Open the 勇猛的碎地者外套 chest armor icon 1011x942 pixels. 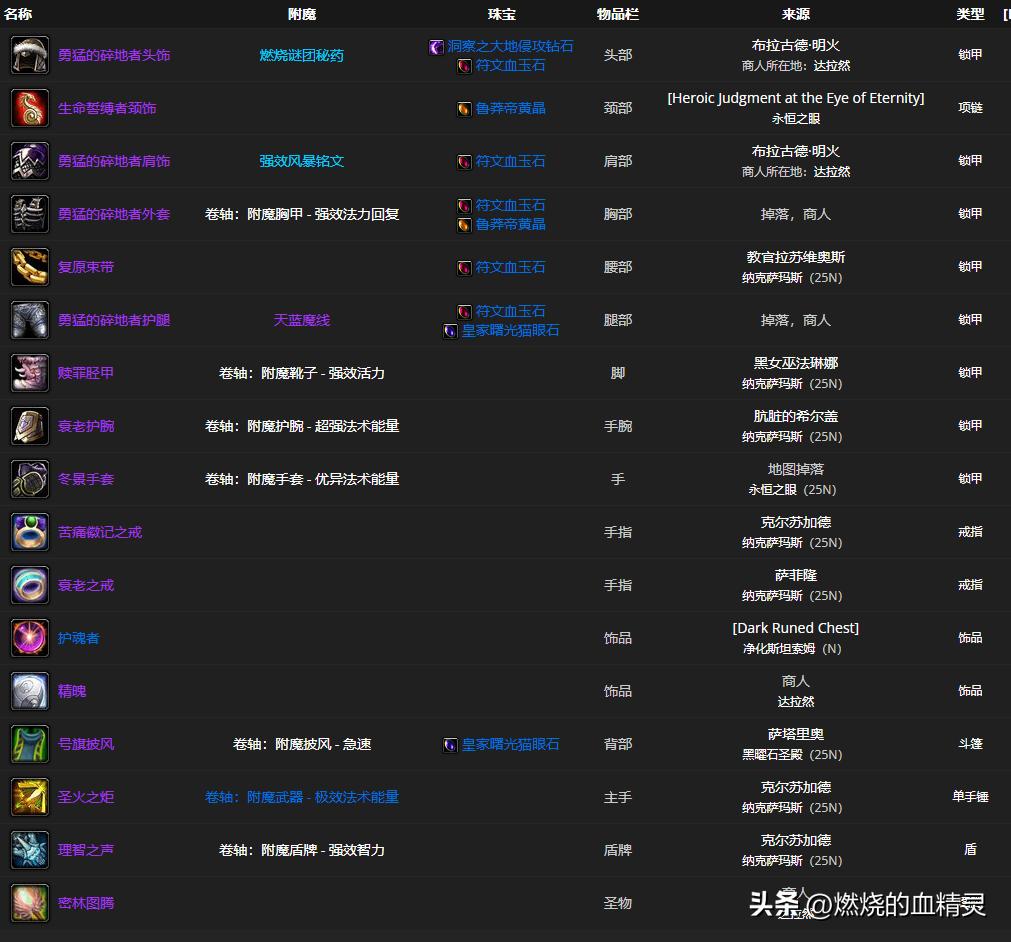29,214
